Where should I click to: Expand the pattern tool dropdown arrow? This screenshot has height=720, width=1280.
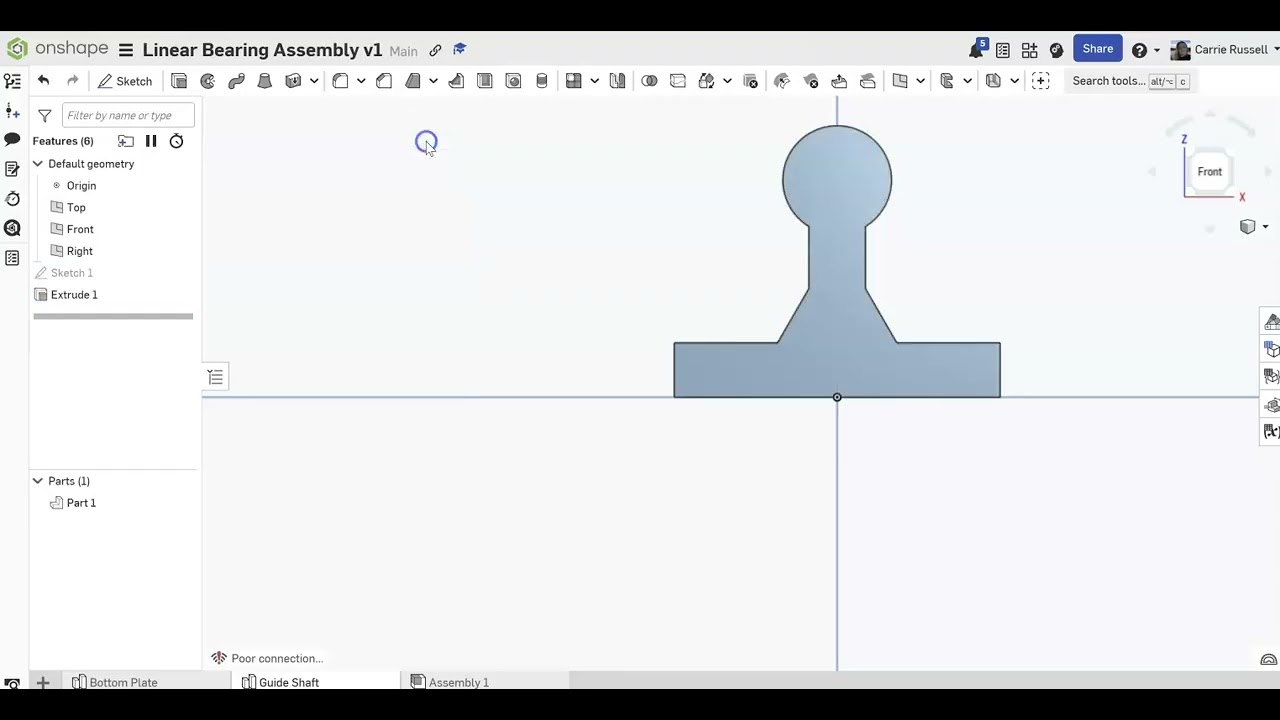[594, 81]
